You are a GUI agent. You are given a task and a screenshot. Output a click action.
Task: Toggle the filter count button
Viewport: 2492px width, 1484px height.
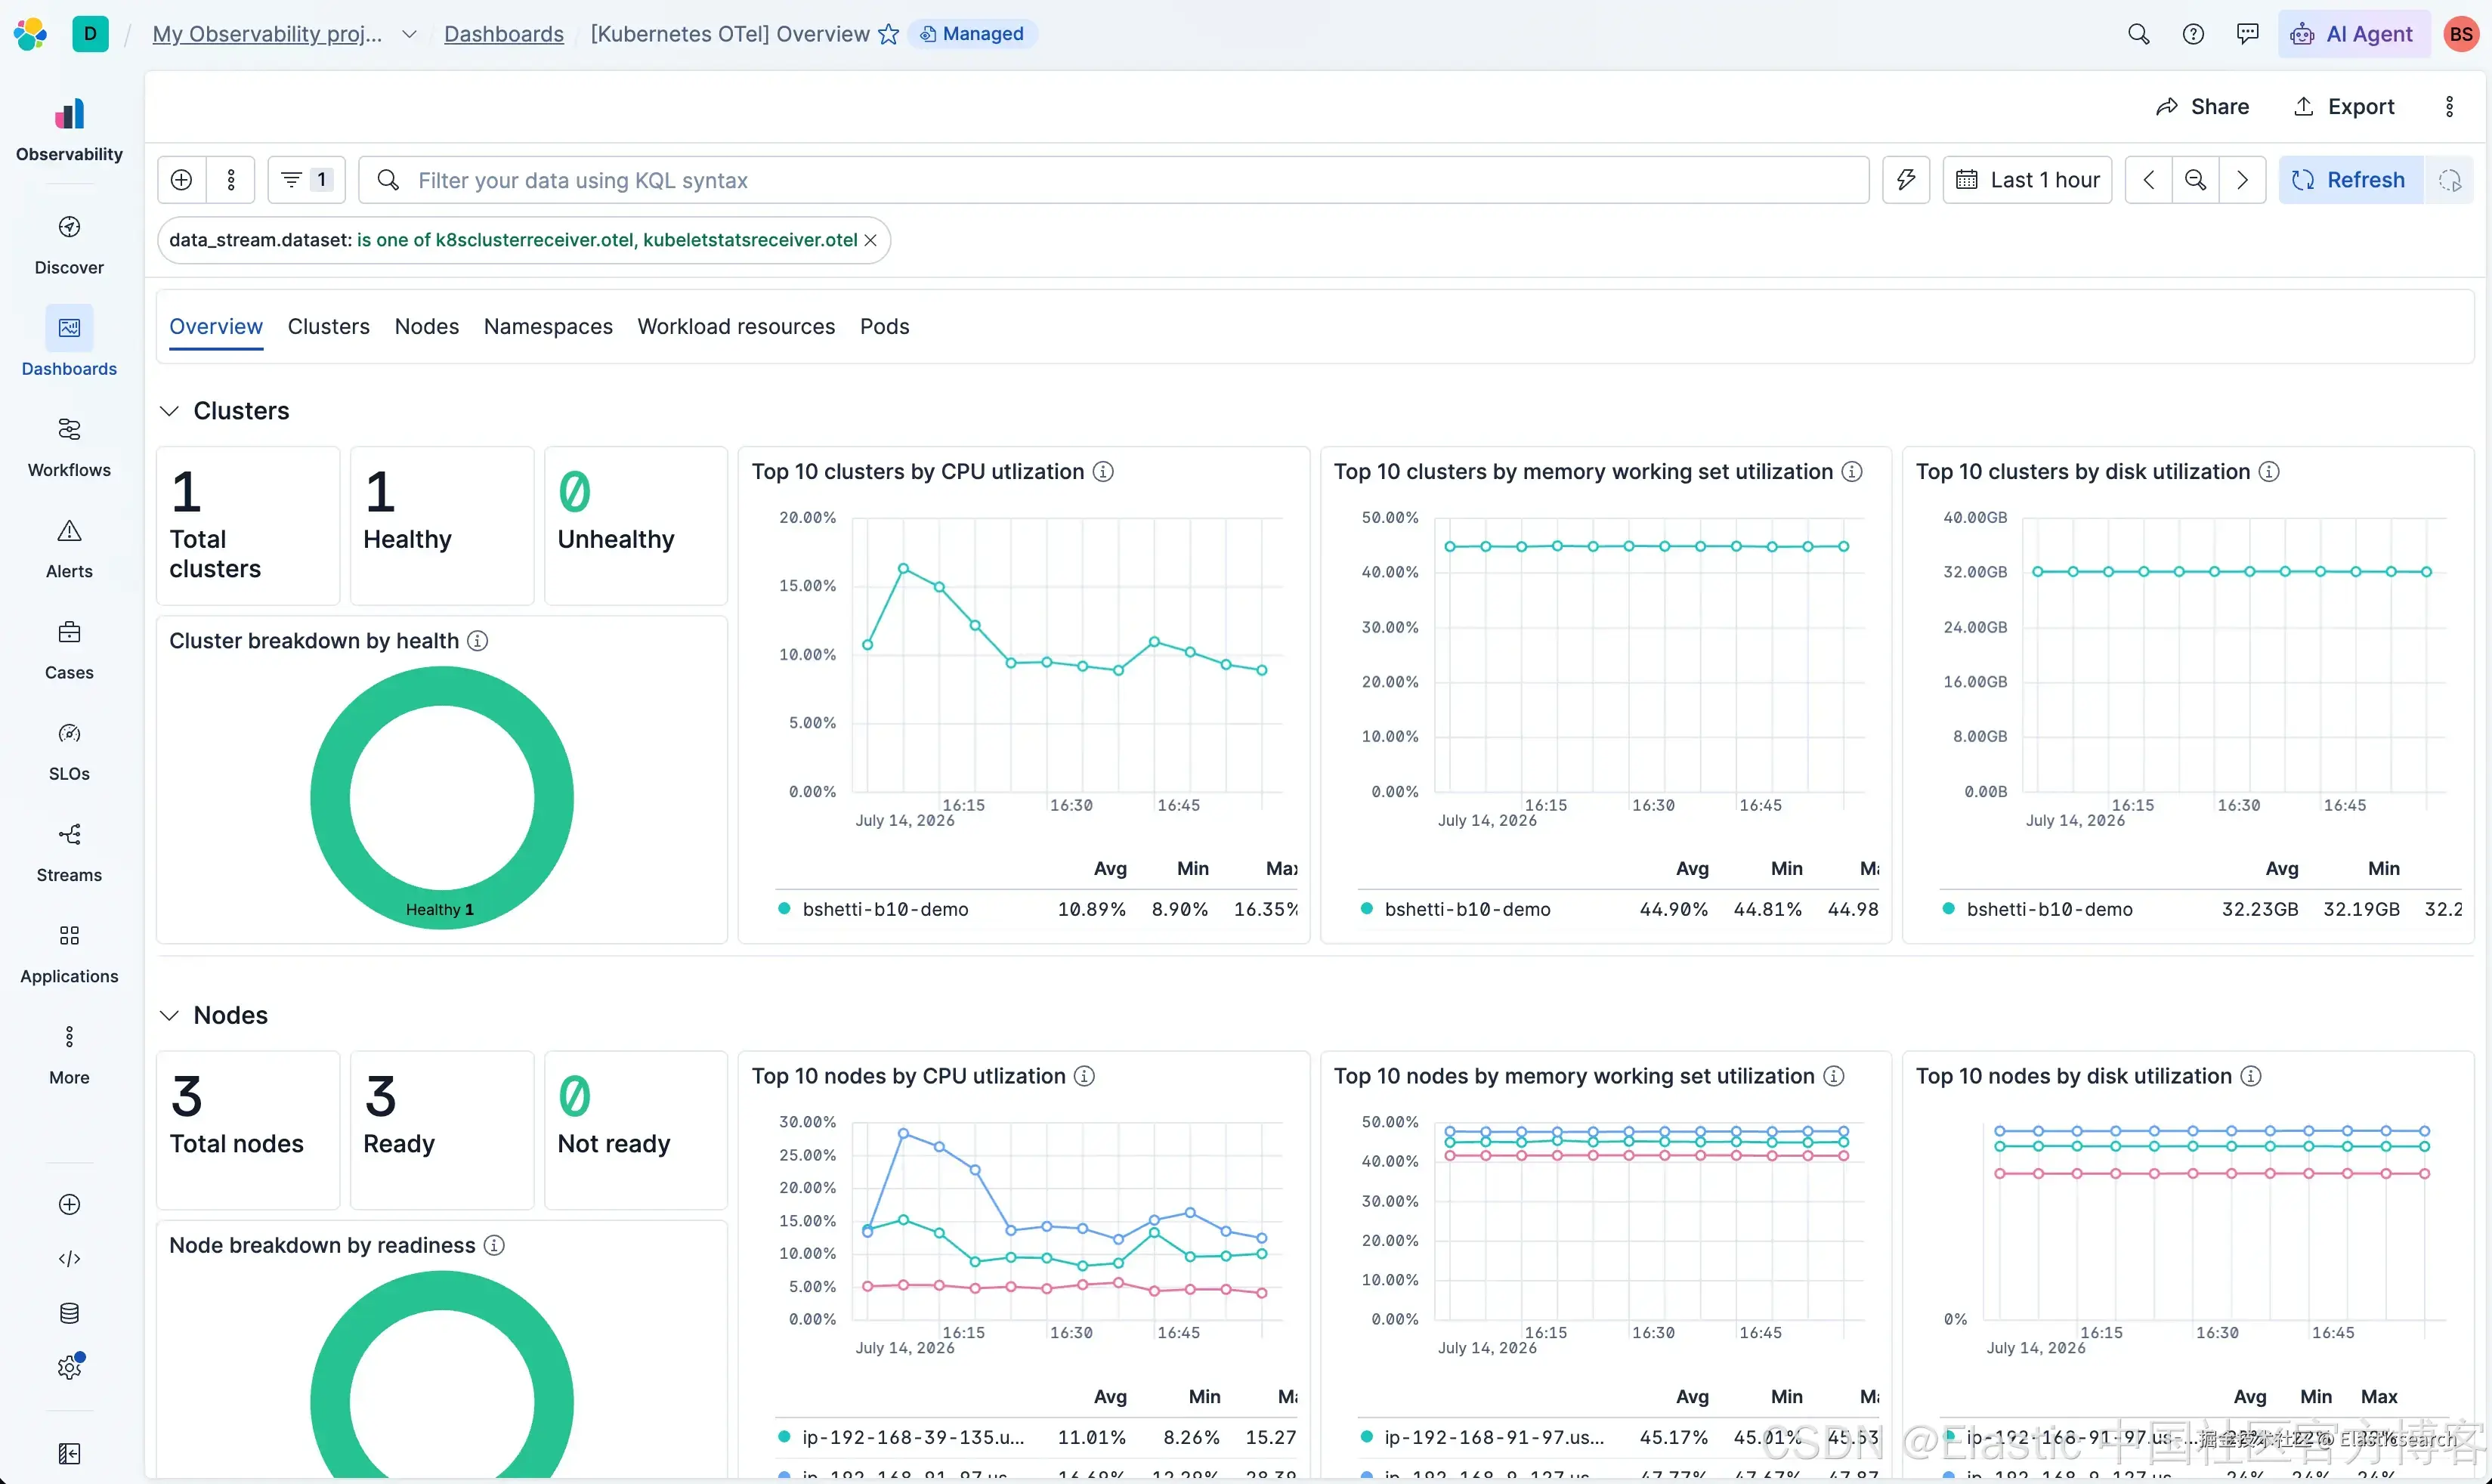point(306,180)
